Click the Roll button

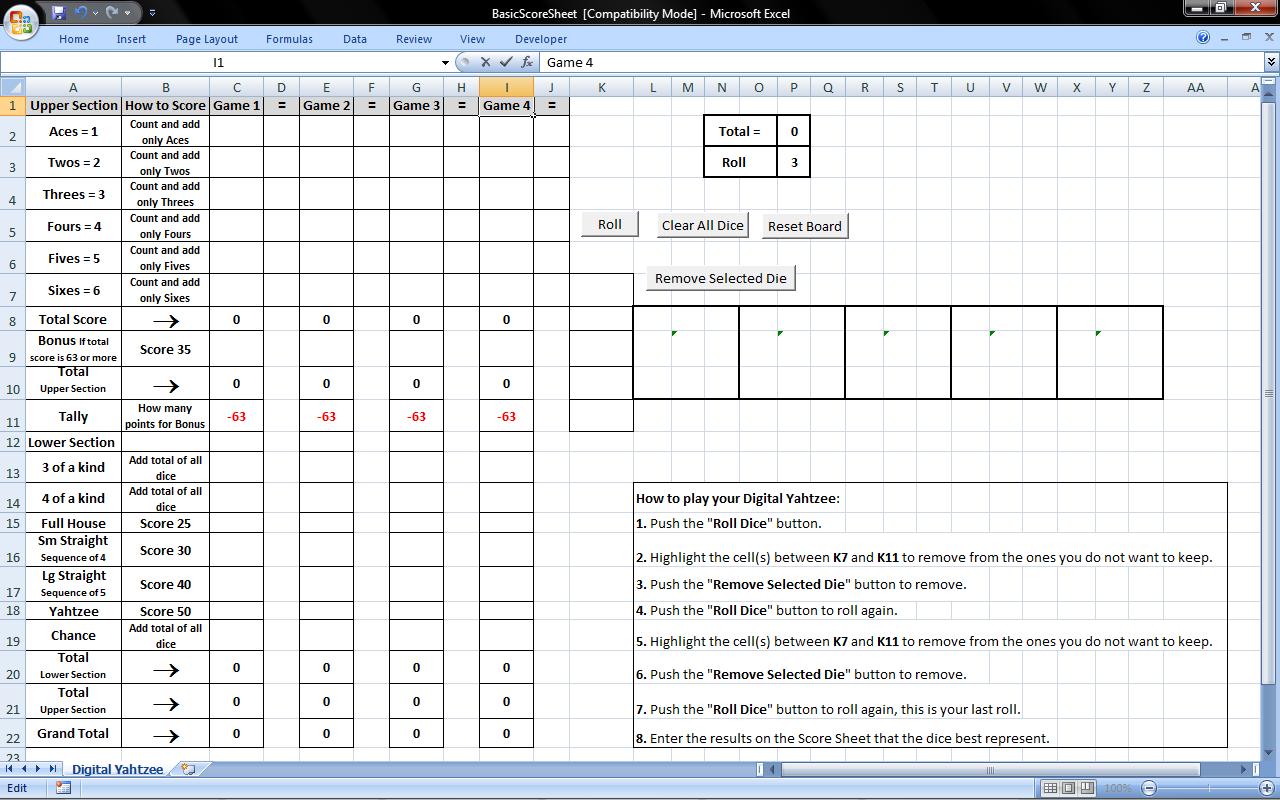point(610,225)
